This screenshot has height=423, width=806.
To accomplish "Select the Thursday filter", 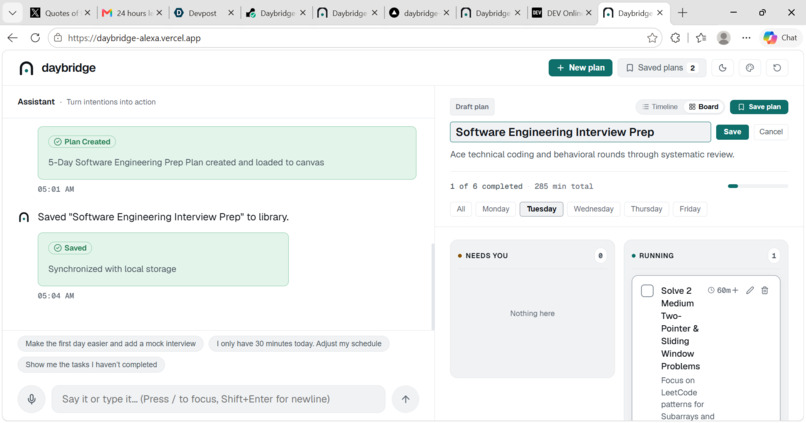I will click(x=647, y=209).
